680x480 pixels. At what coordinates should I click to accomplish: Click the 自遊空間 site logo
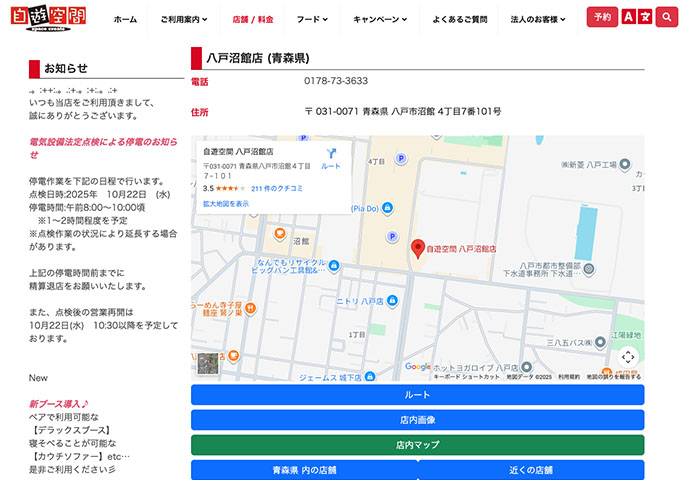click(48, 19)
